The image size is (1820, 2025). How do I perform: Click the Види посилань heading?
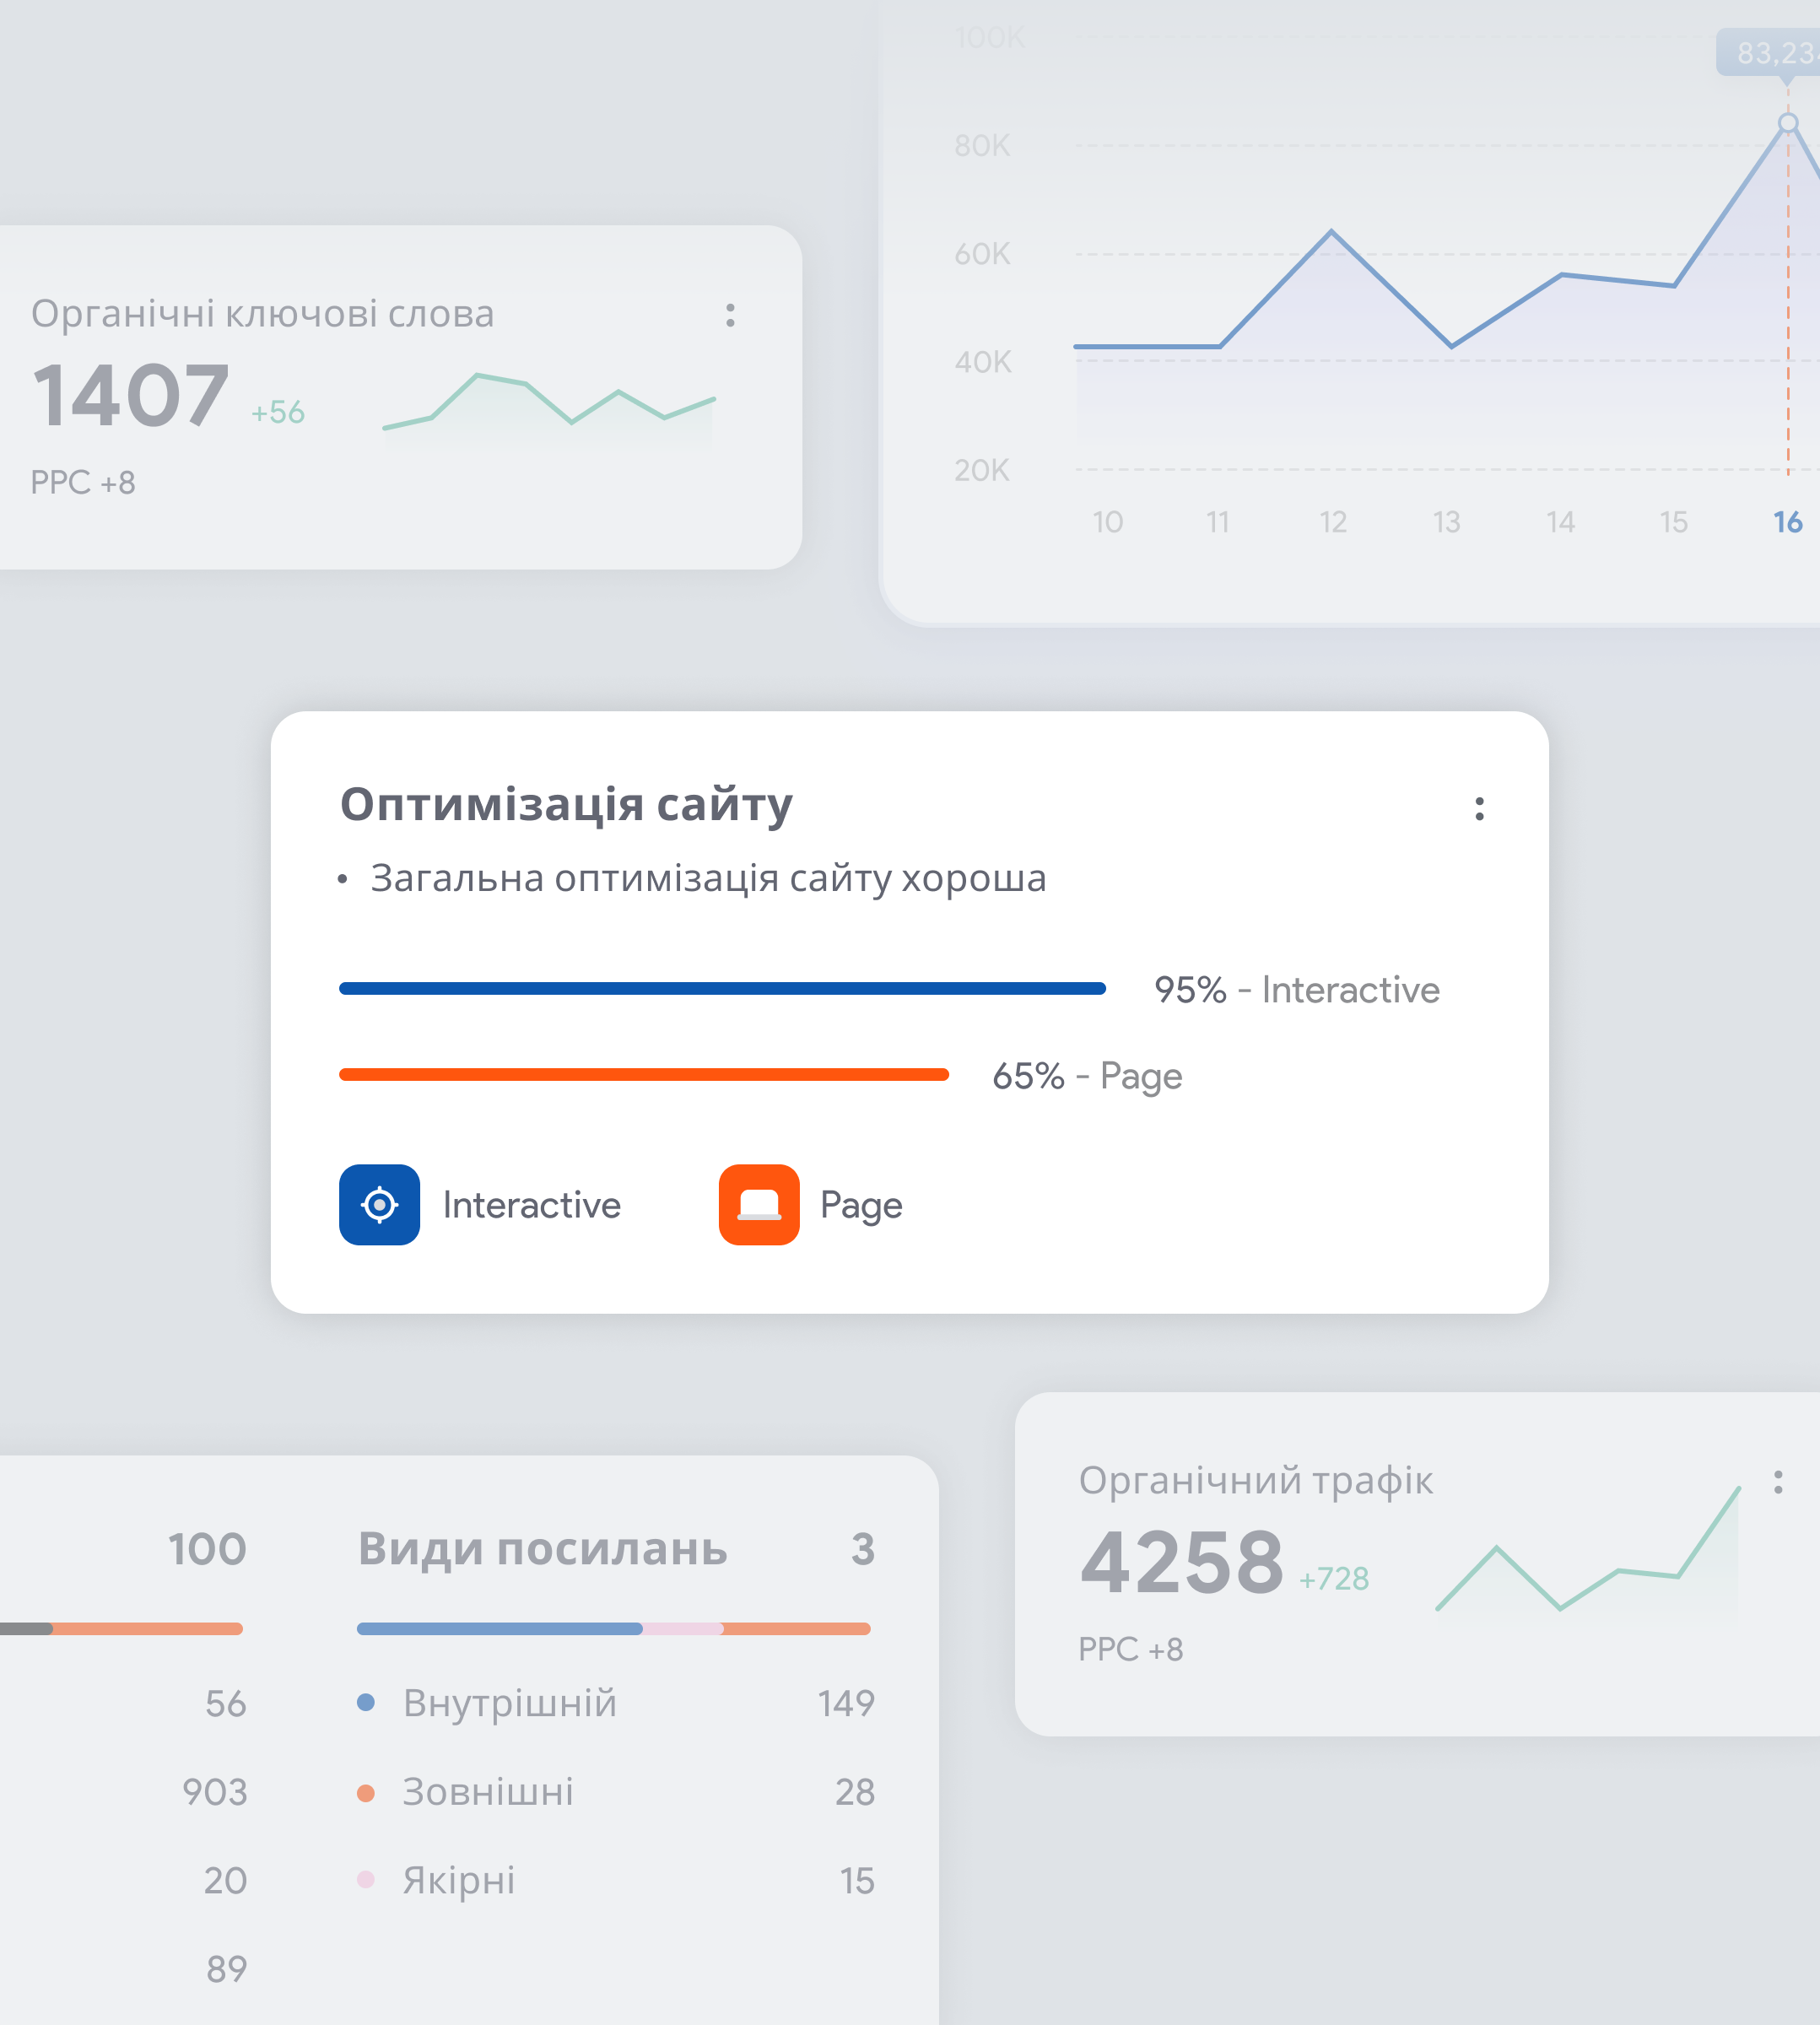[542, 1549]
